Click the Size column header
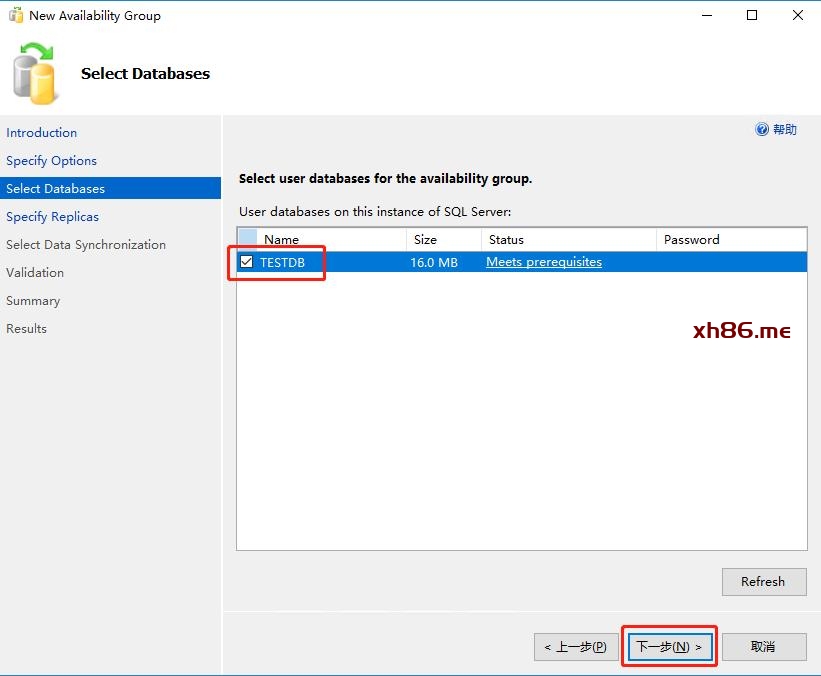 click(x=443, y=239)
